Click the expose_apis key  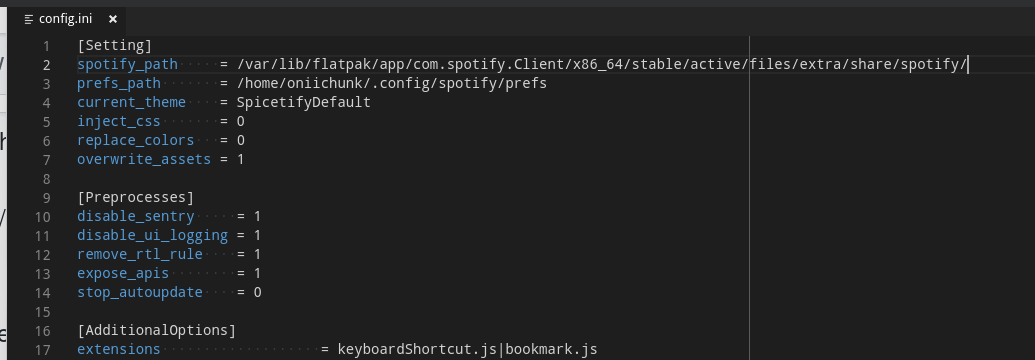click(x=123, y=274)
